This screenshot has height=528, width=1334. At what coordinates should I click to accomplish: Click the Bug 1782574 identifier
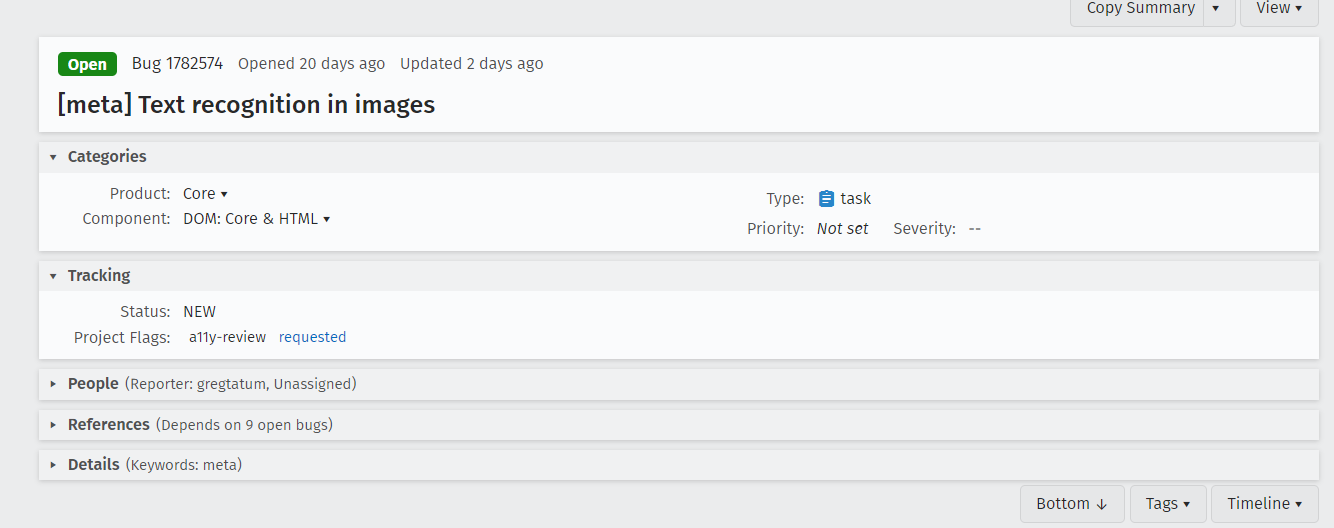pyautogui.click(x=177, y=64)
